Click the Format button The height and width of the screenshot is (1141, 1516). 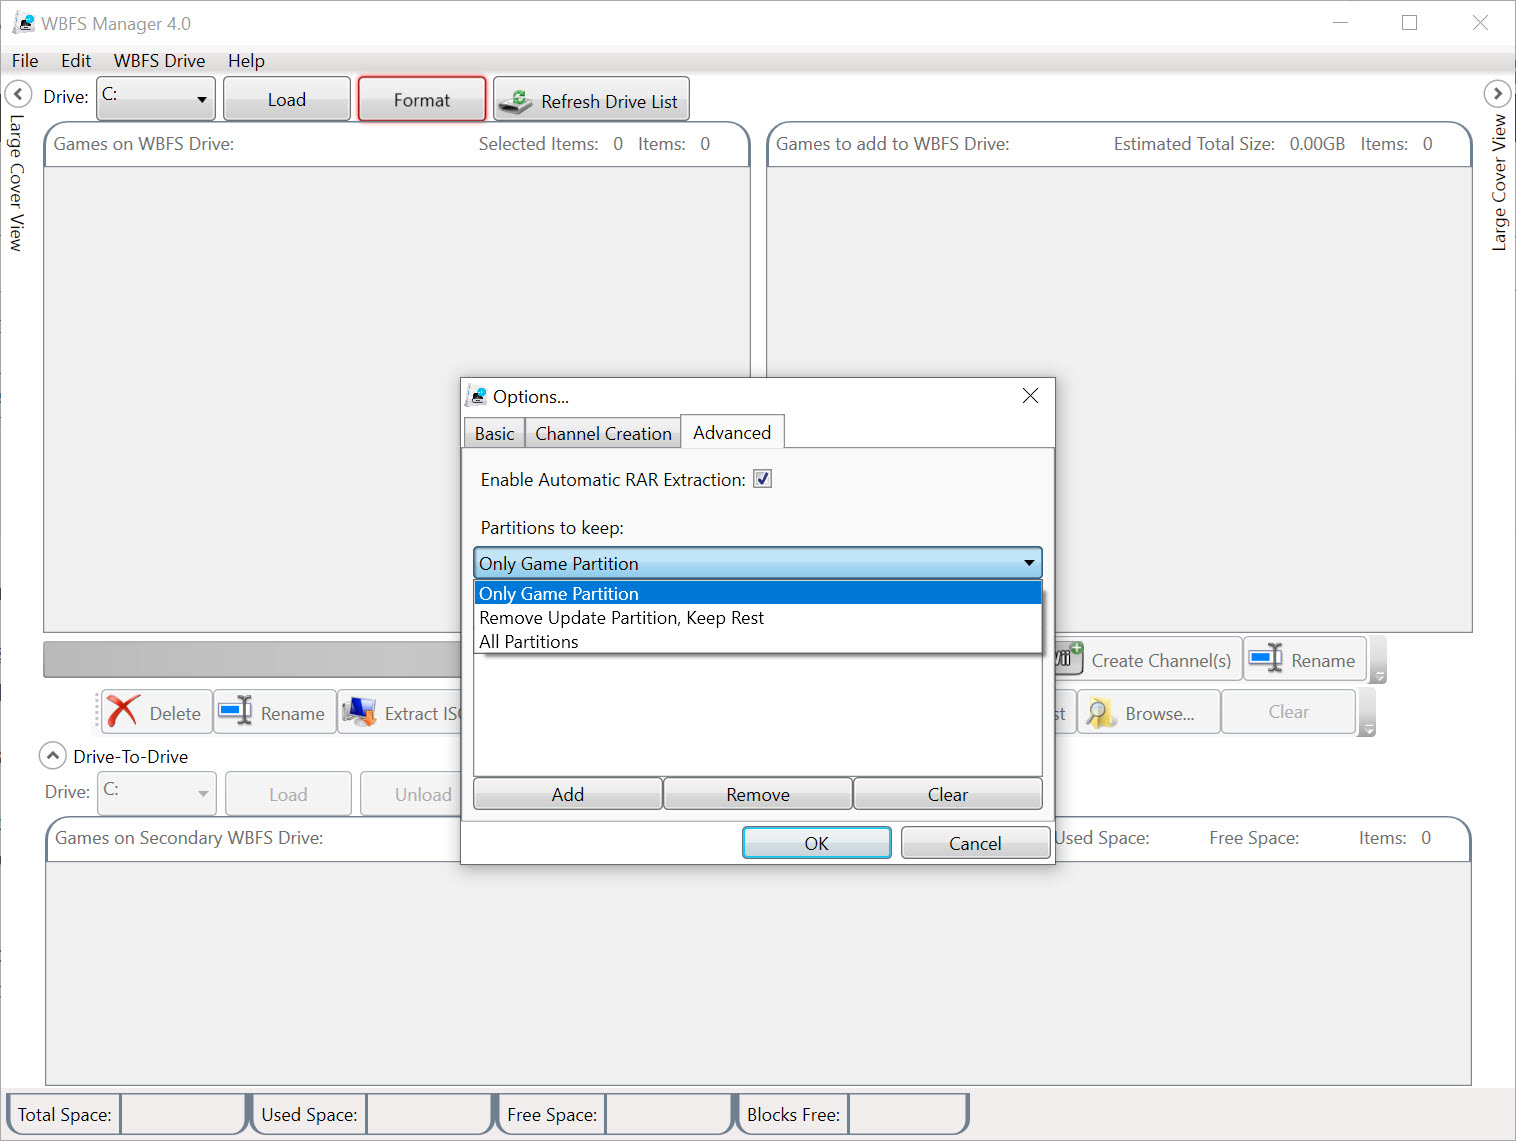pos(422,99)
